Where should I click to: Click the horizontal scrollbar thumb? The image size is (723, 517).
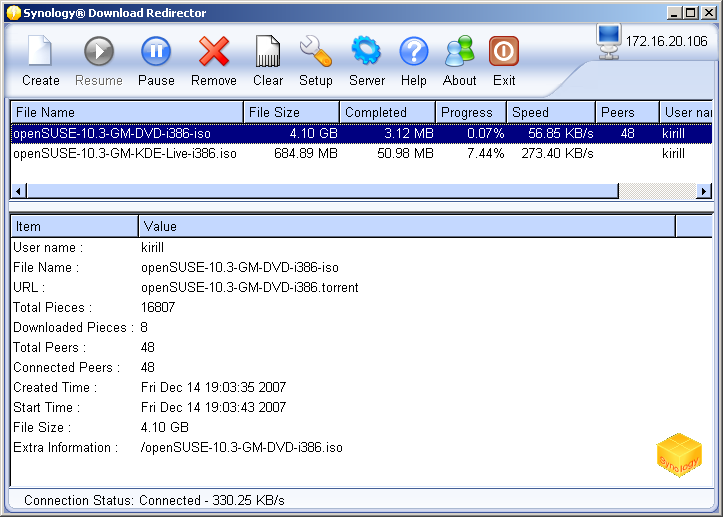point(322,191)
